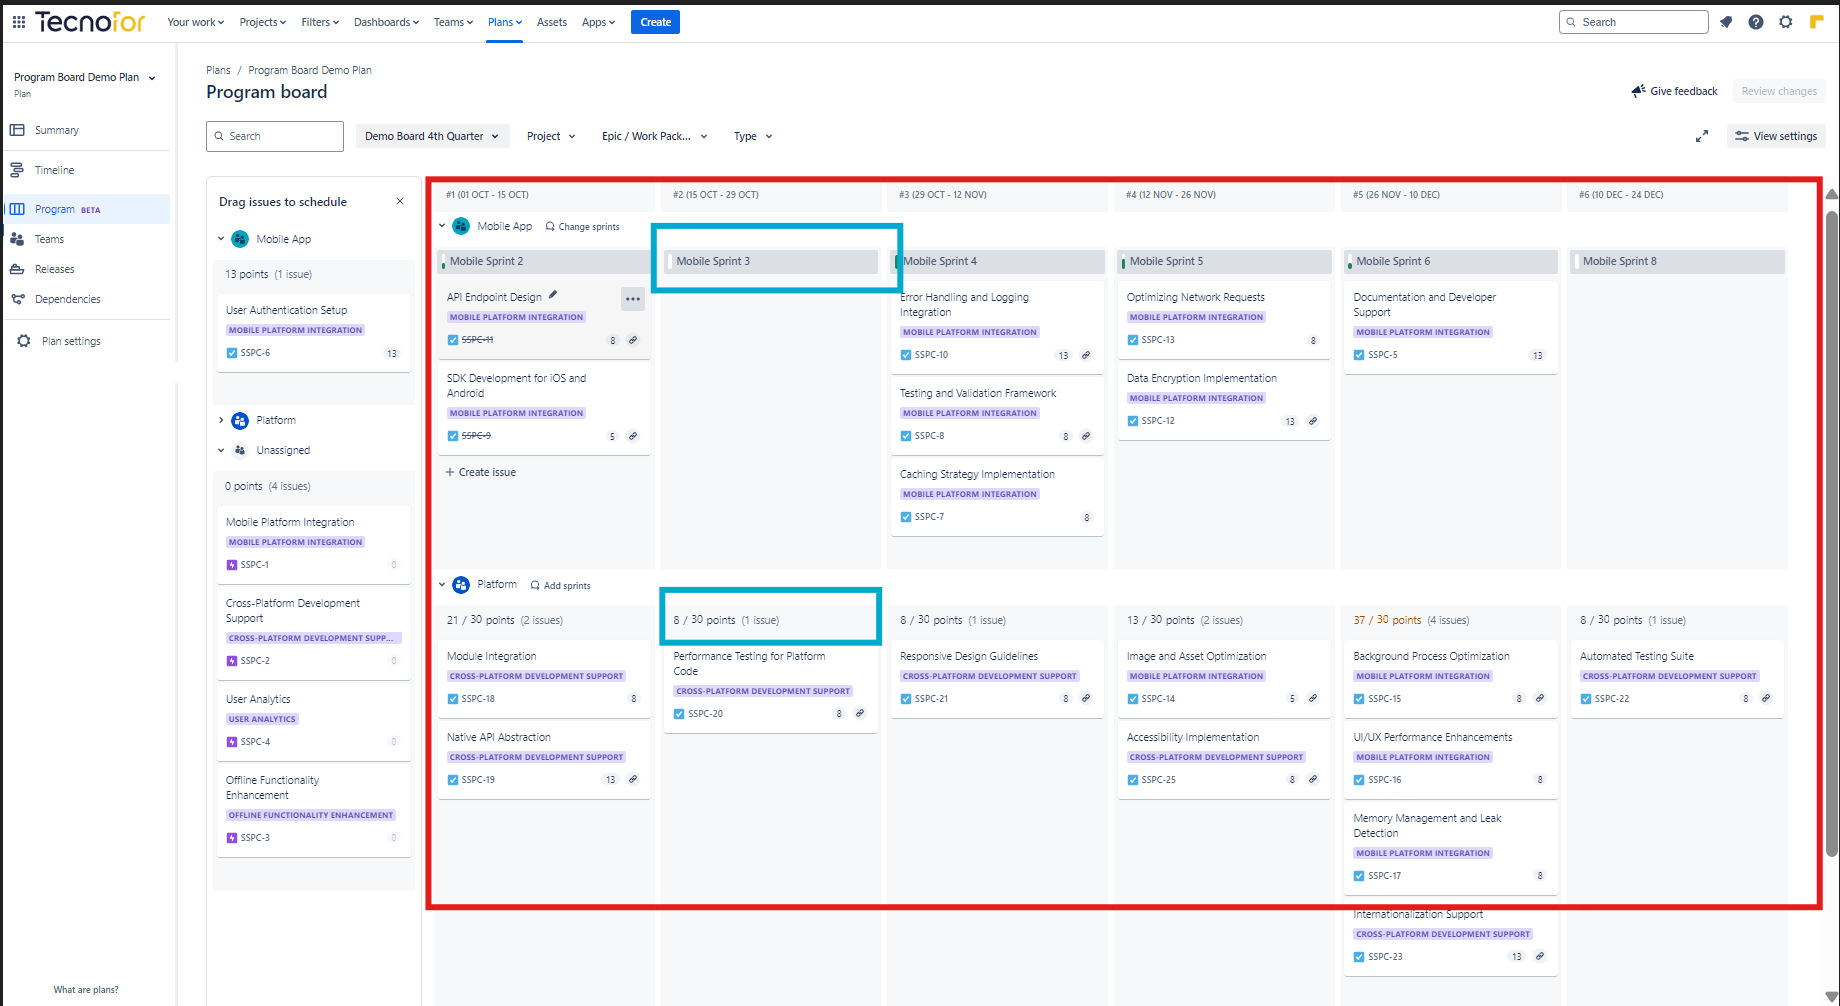The image size is (1840, 1006).
Task: Open the notifications icon in top bar
Action: 1726,22
